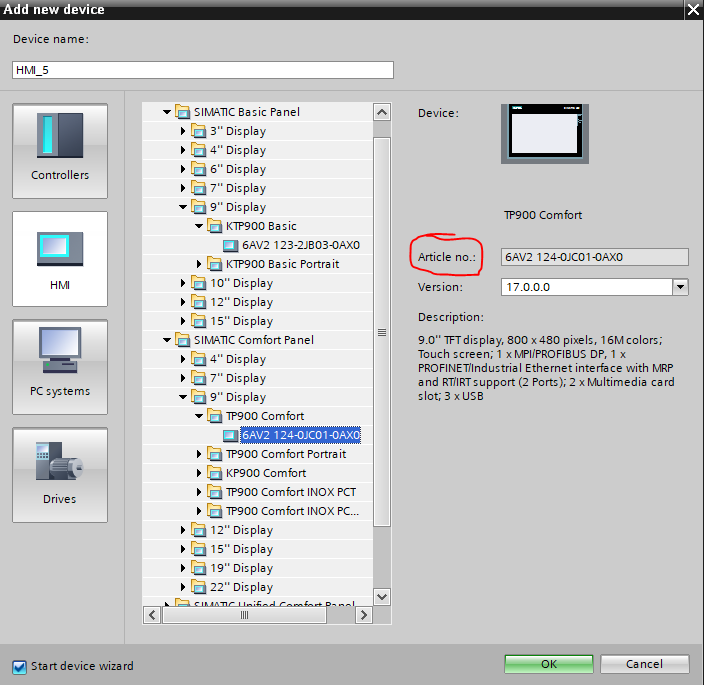Collapse the SIMATIC Comfort Panel node
This screenshot has height=685, width=705.
(167, 340)
